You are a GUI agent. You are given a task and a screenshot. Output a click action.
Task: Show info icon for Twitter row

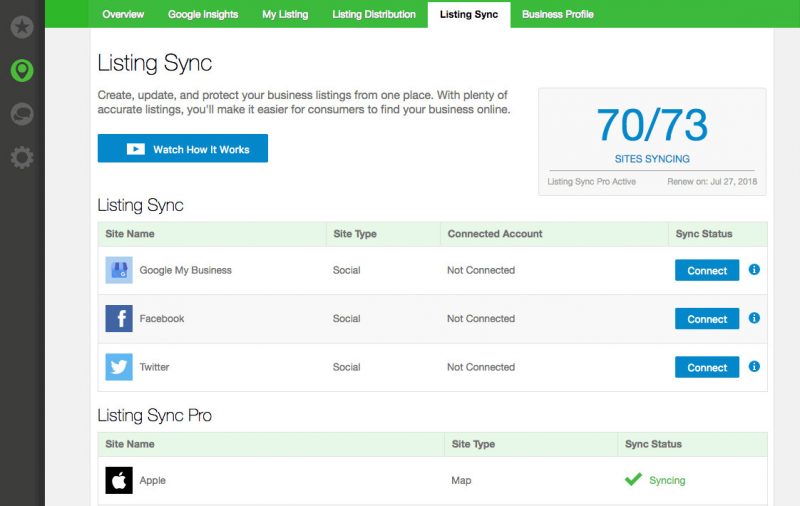click(x=754, y=366)
